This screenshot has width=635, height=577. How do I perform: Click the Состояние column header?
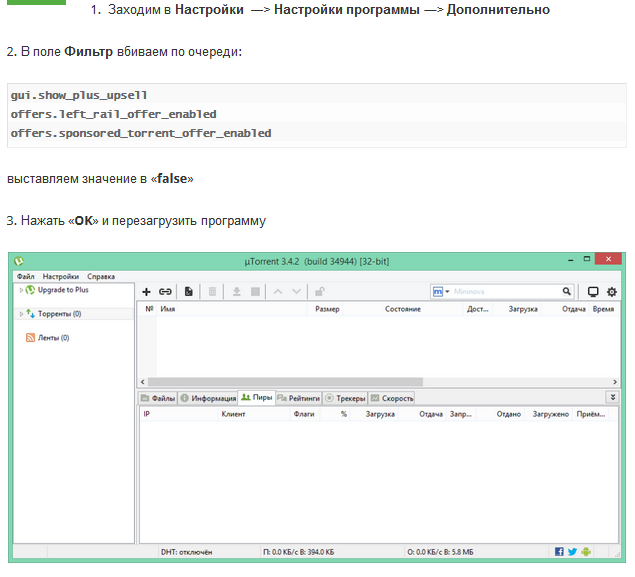[403, 309]
